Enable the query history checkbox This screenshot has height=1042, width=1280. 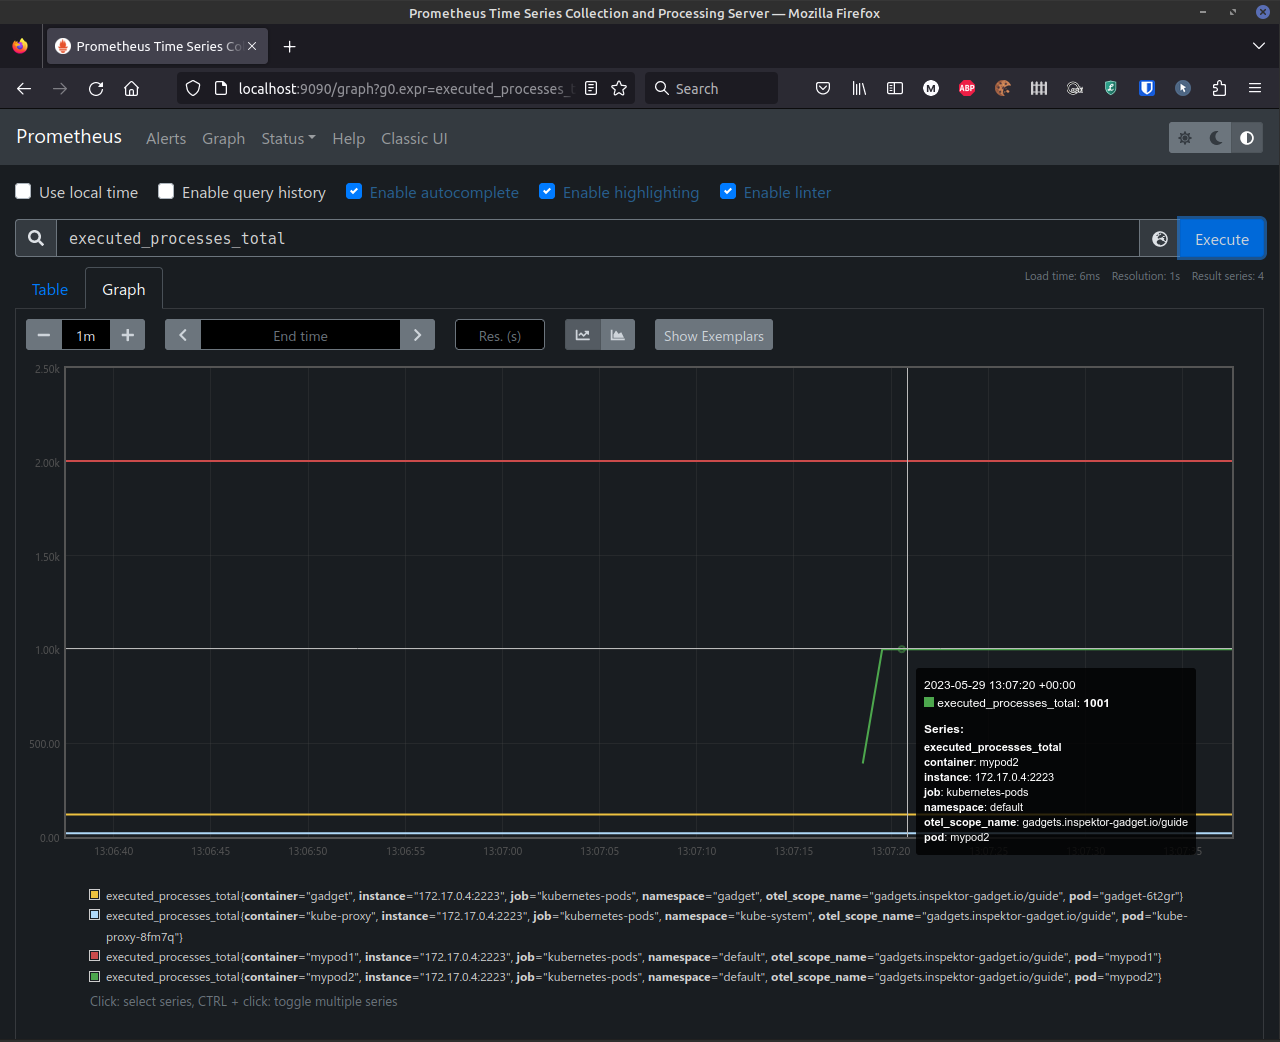[x=167, y=192]
